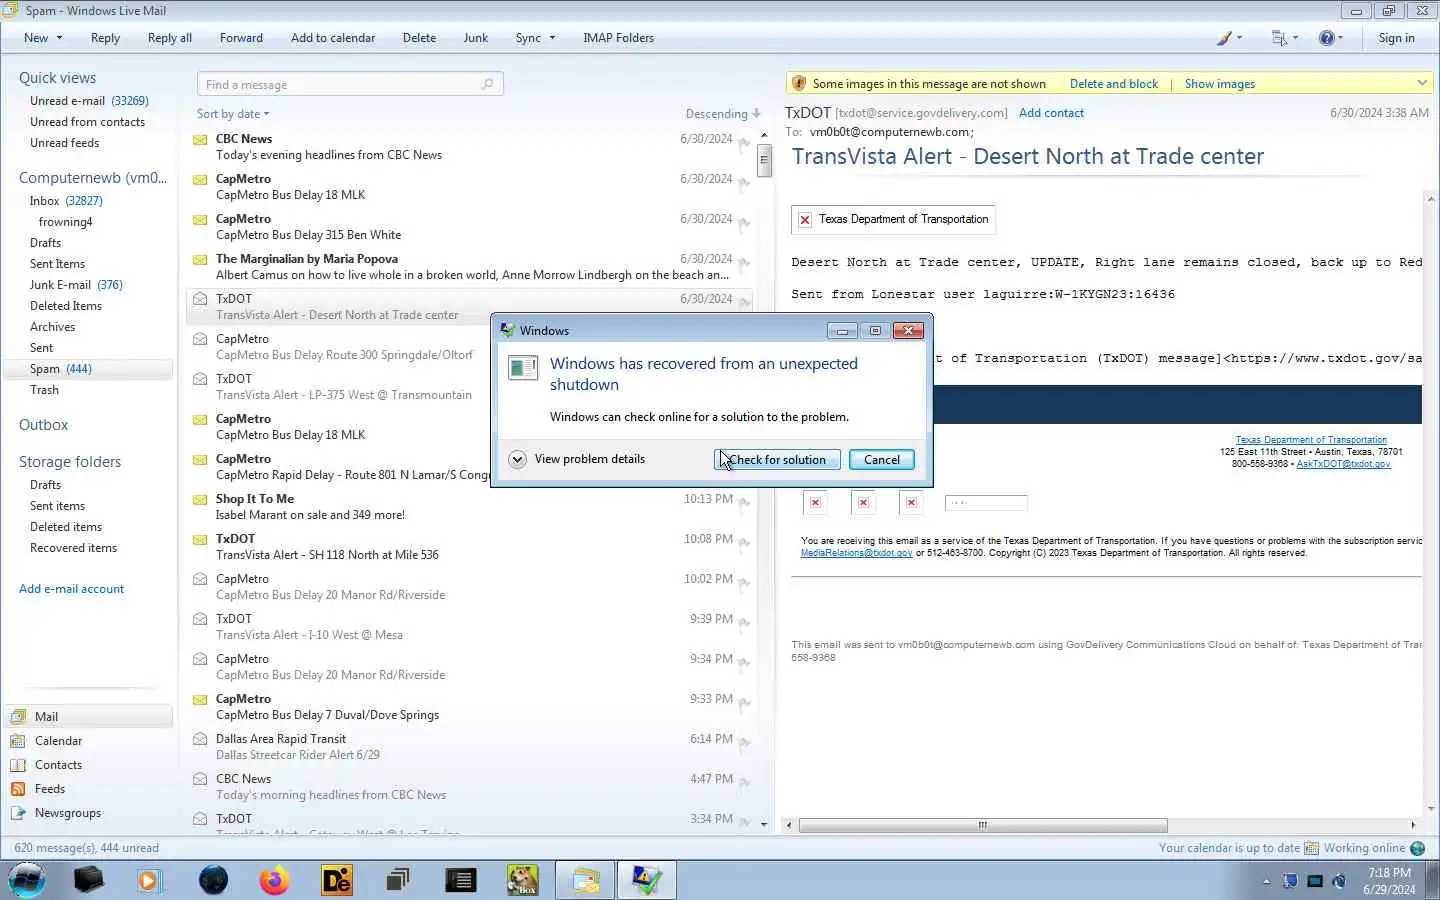1440x900 pixels.
Task: Click the problem report flag taskbar icon
Action: [646, 880]
